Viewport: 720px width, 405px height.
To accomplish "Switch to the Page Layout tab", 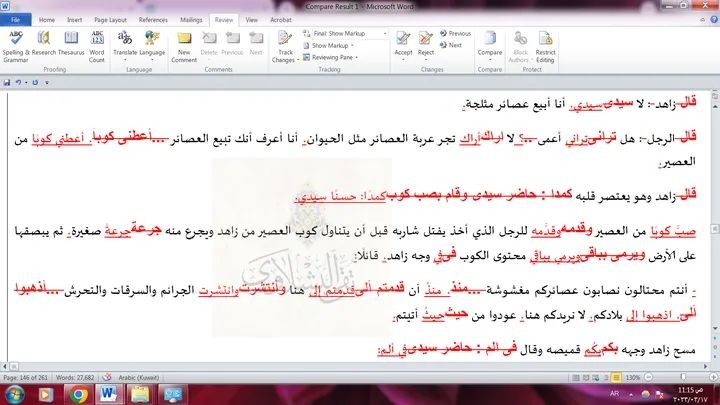I will pyautogui.click(x=110, y=20).
